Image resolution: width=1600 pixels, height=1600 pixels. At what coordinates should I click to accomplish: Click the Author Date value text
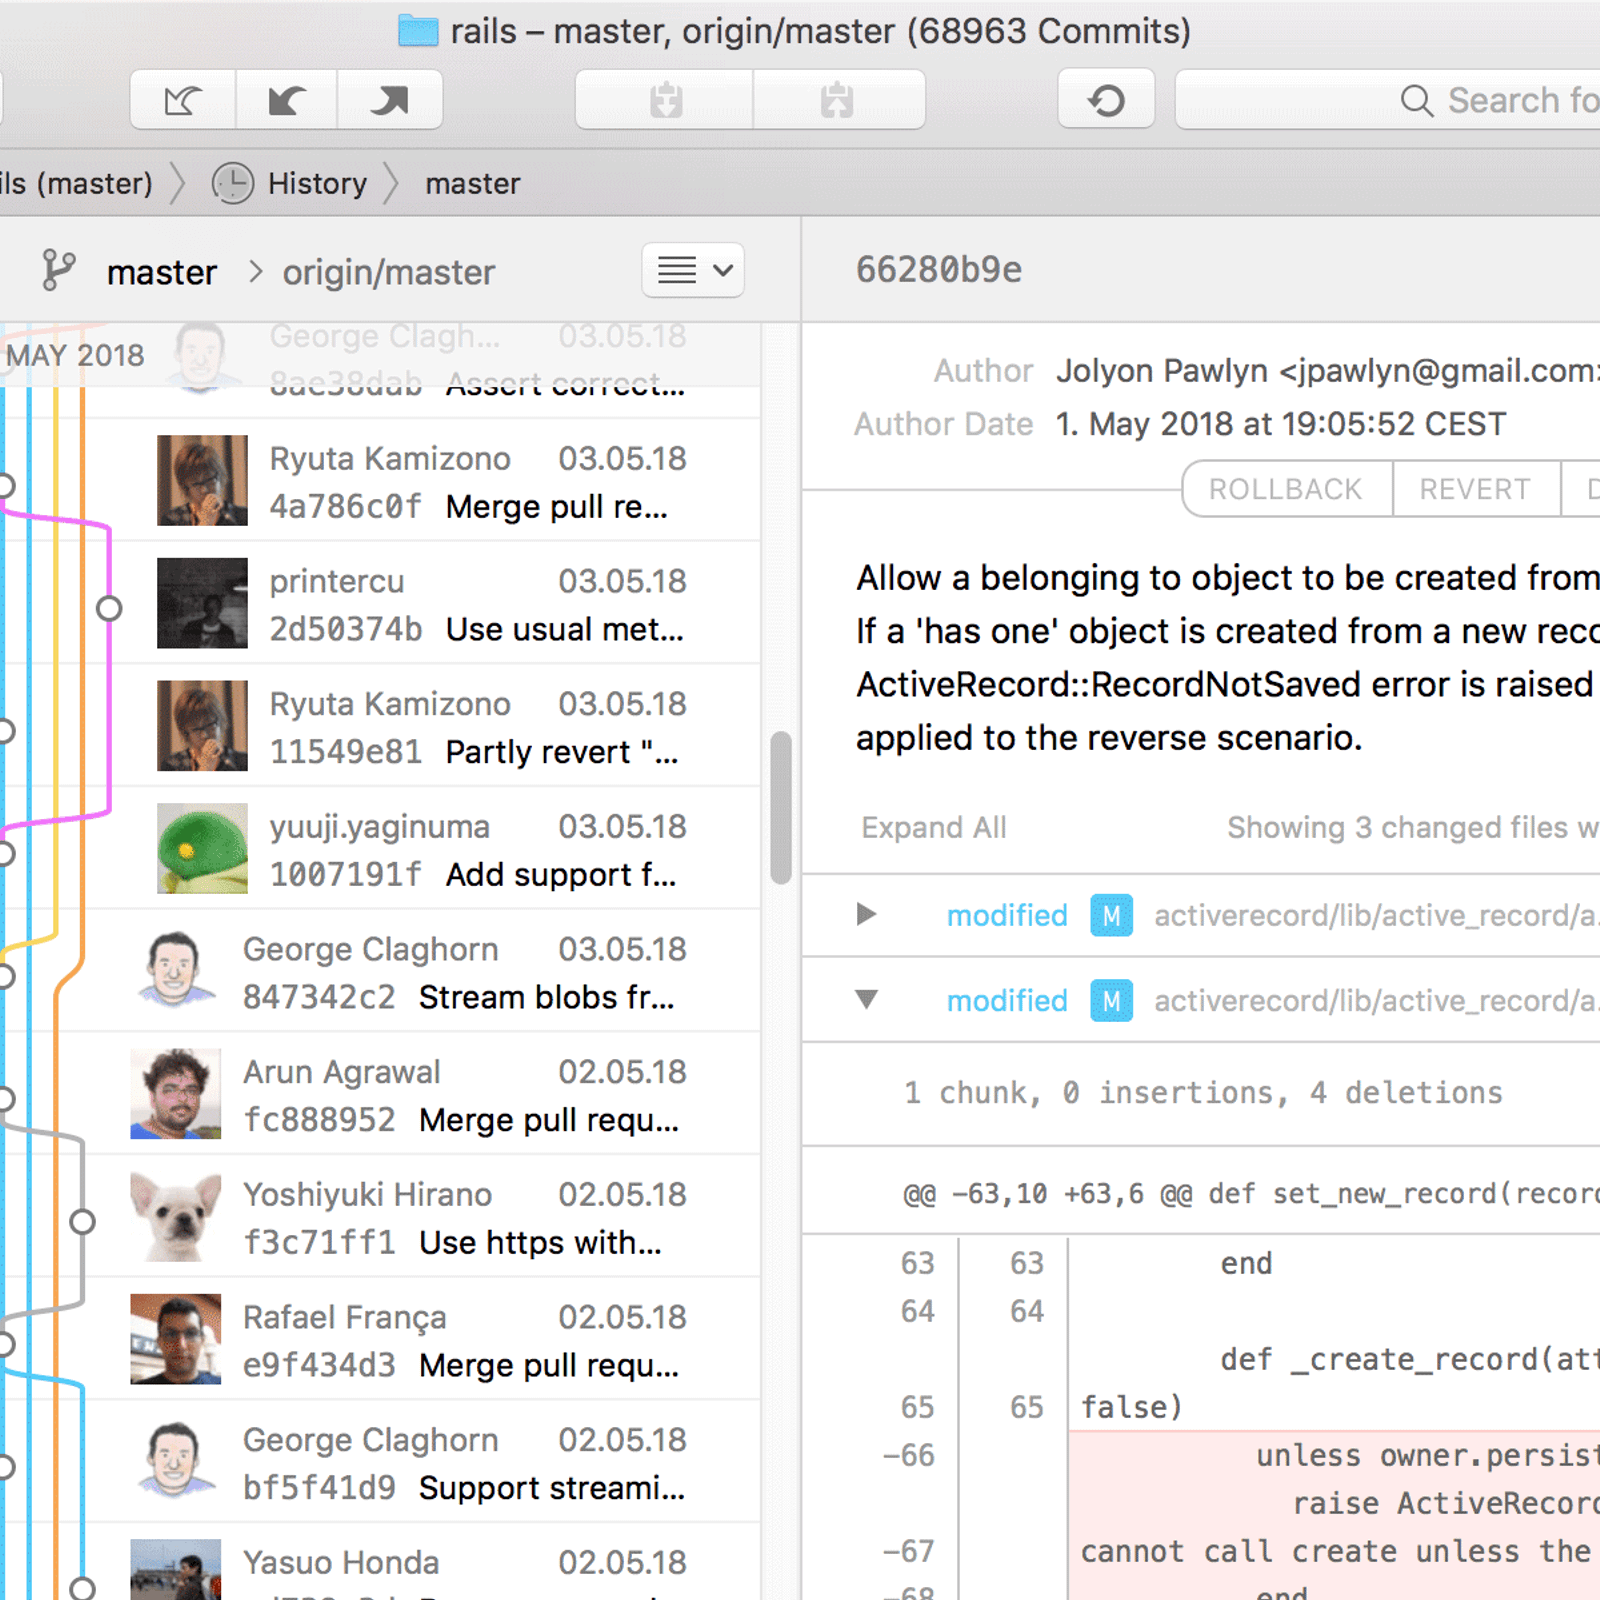pos(1281,424)
